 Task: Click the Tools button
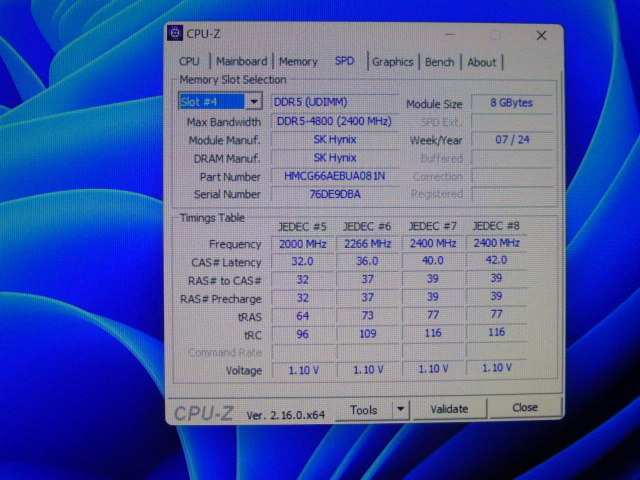pos(363,409)
